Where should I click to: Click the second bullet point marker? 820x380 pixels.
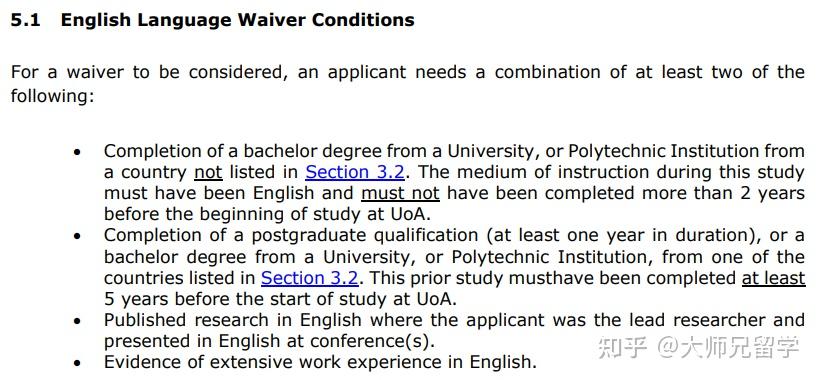coord(77,236)
